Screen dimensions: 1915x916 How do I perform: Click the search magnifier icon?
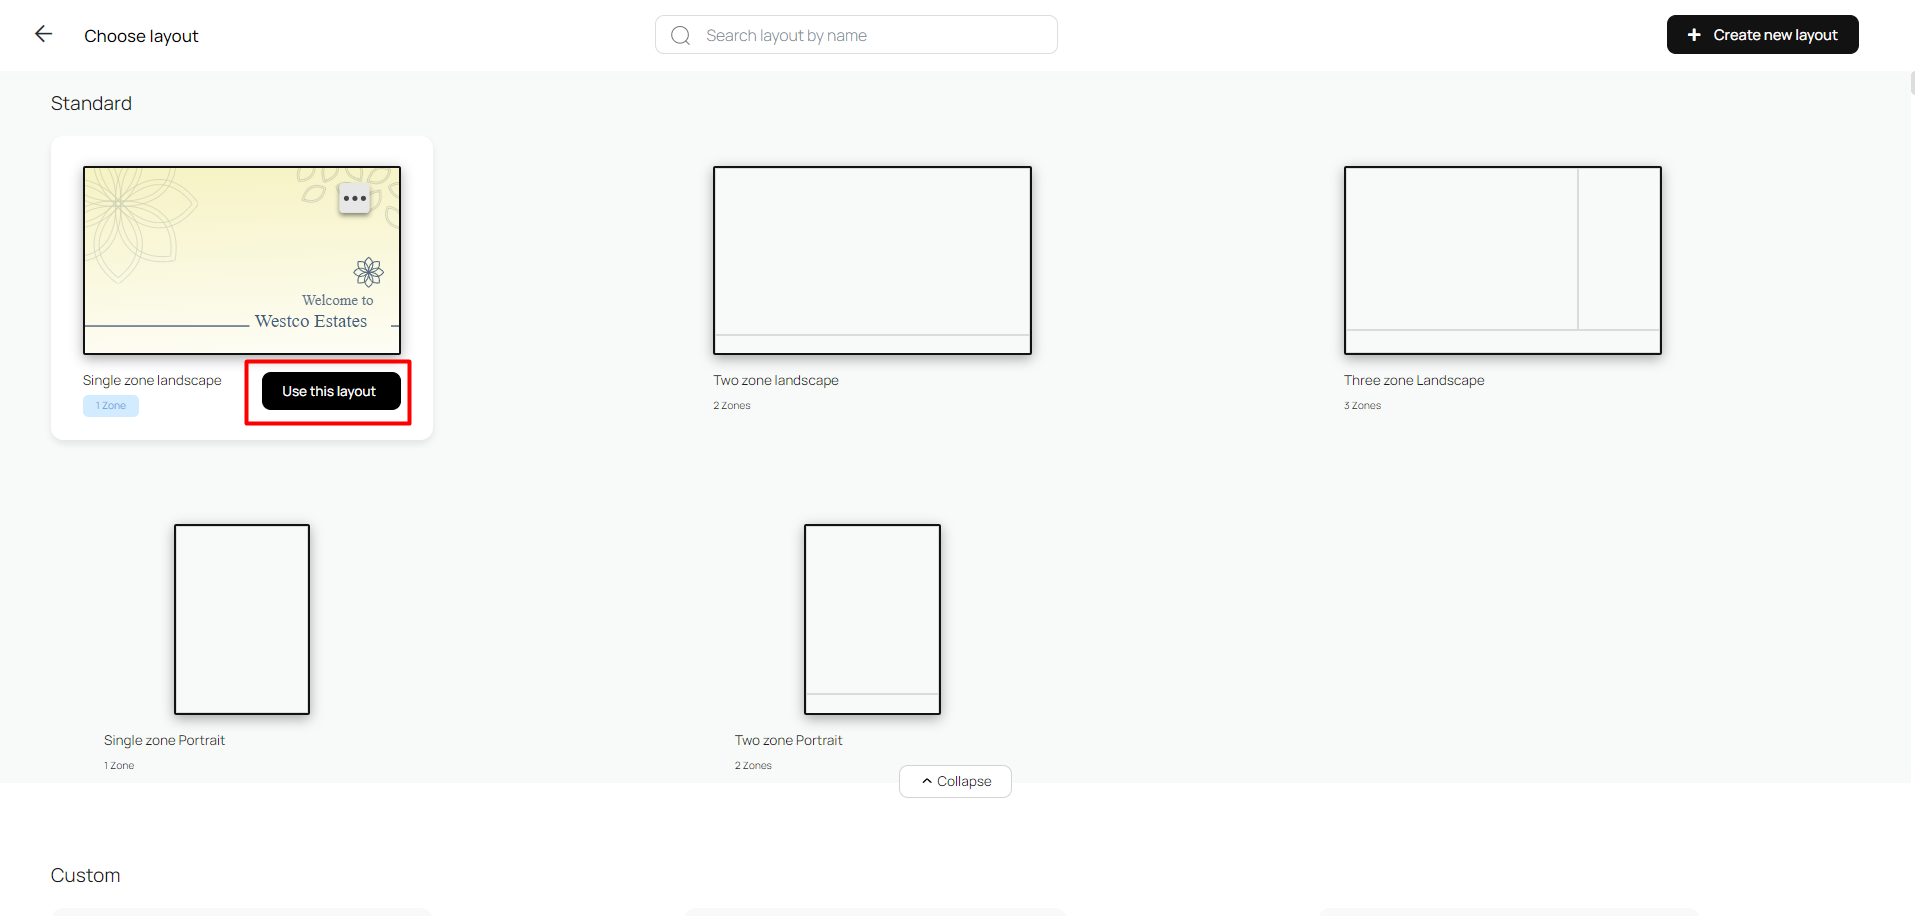(681, 36)
